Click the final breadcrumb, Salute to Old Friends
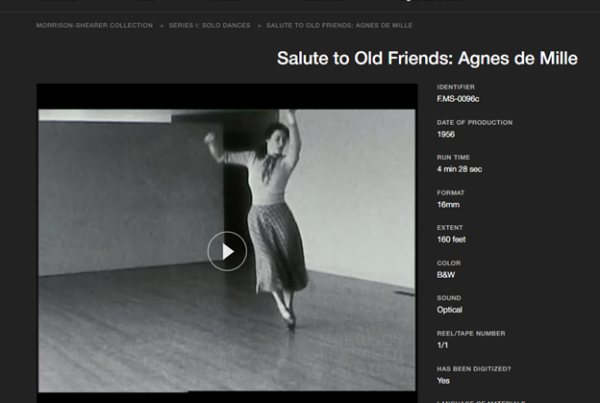 coord(339,25)
